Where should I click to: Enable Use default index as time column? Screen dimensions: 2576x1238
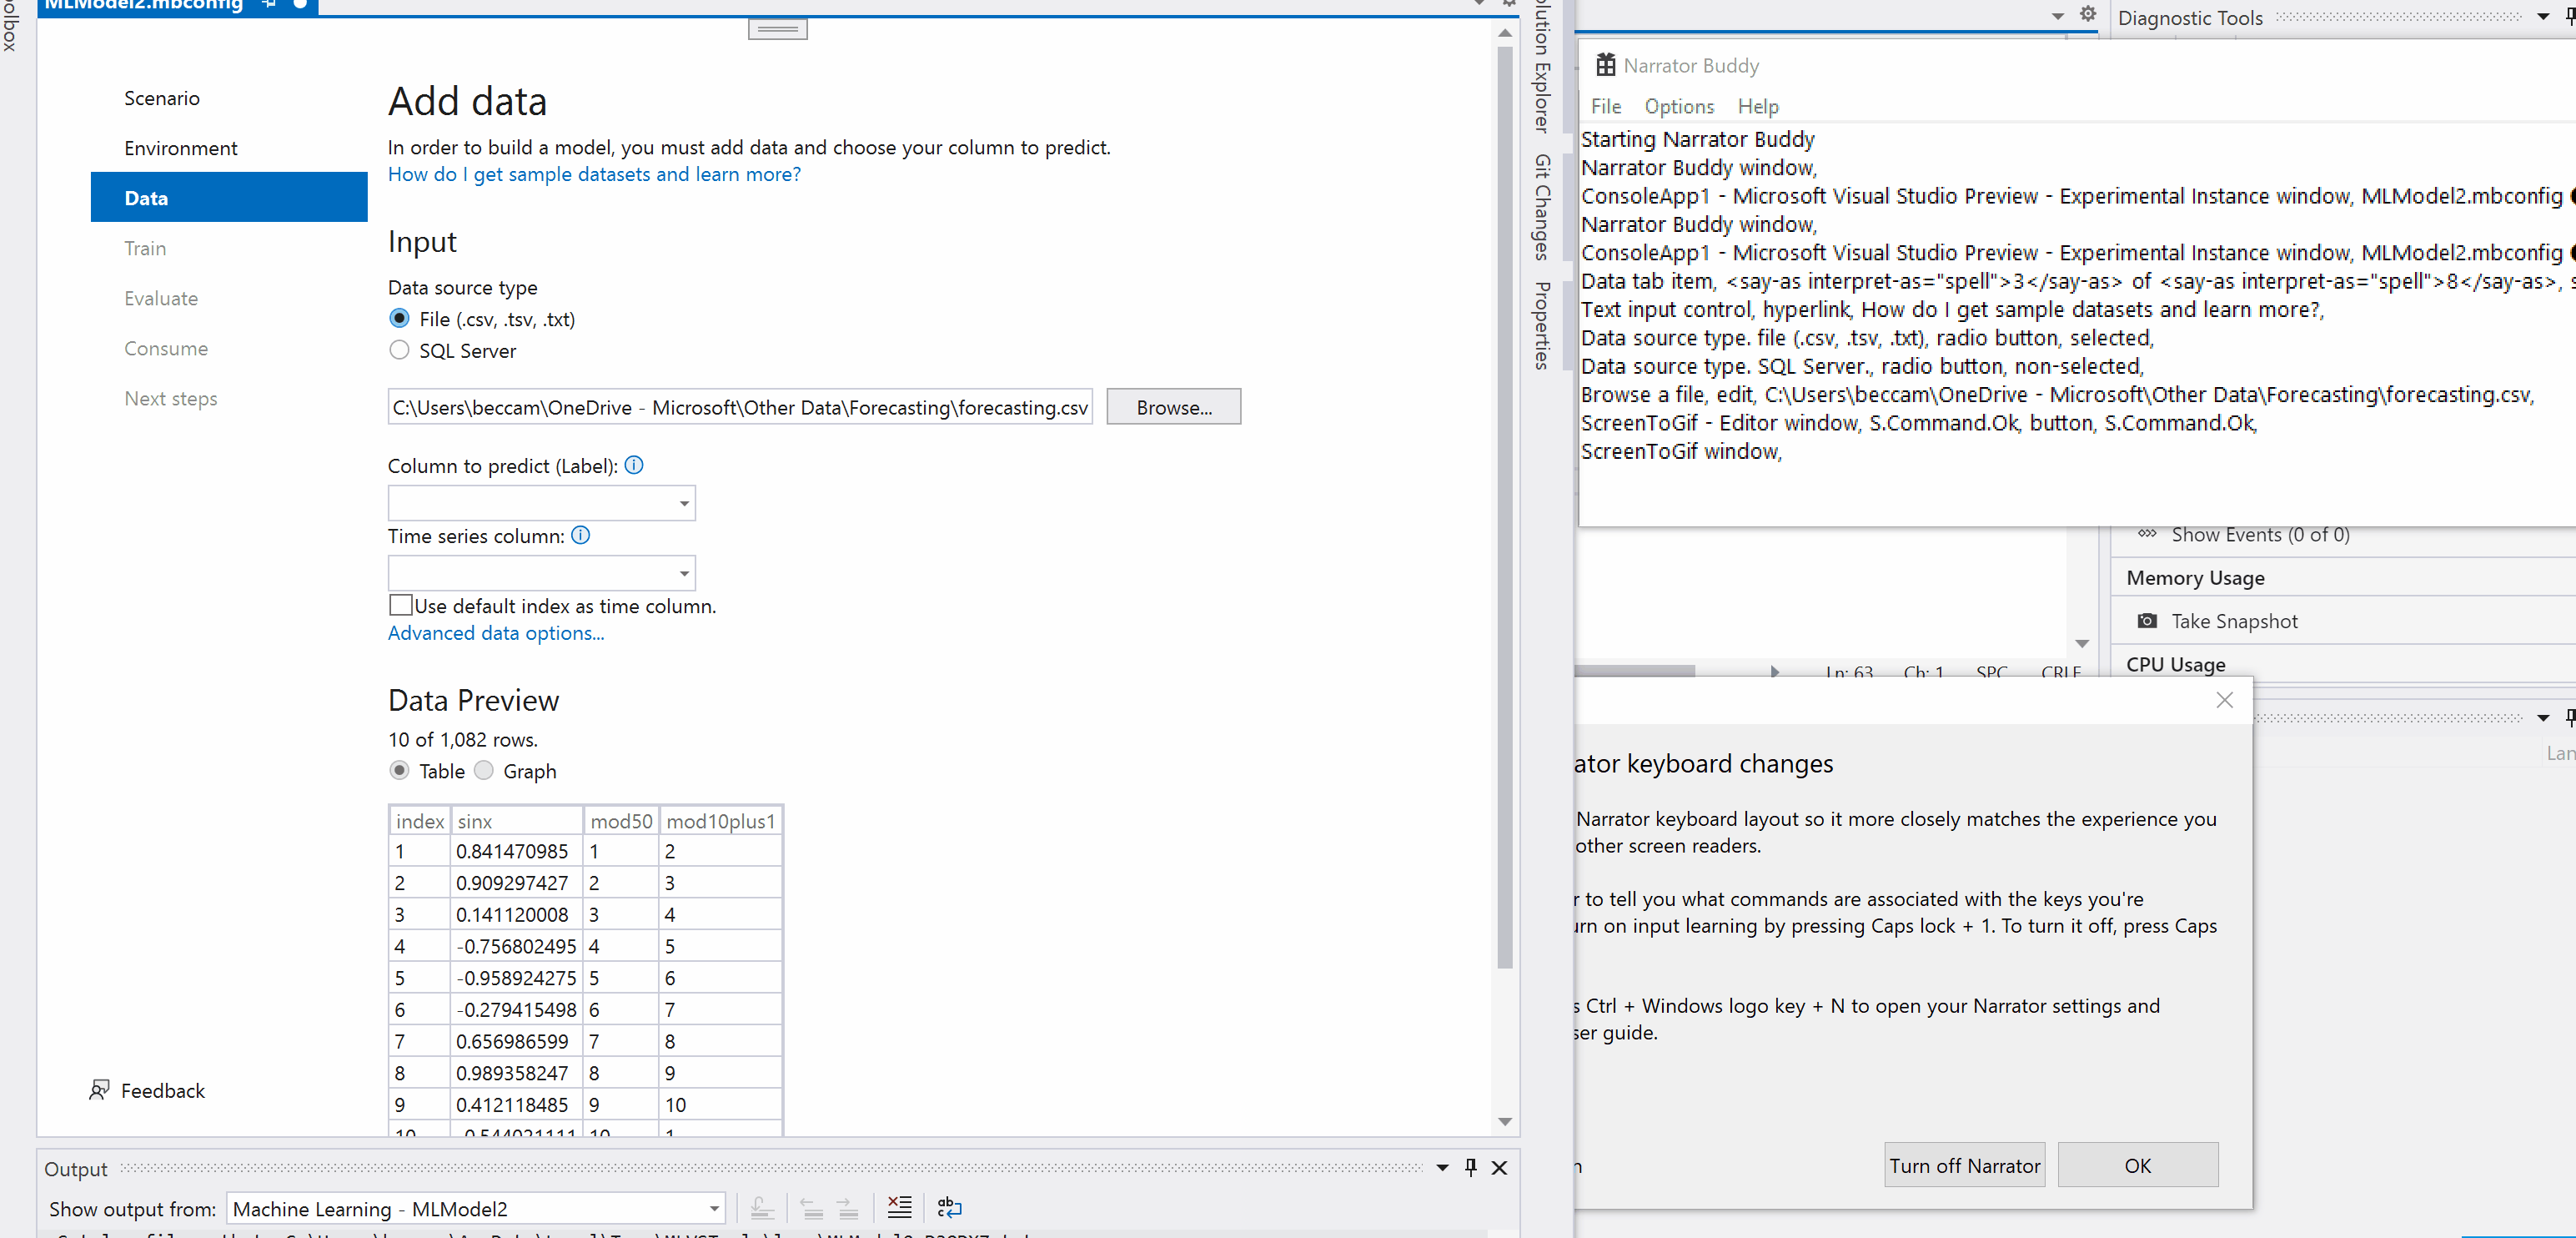[401, 604]
